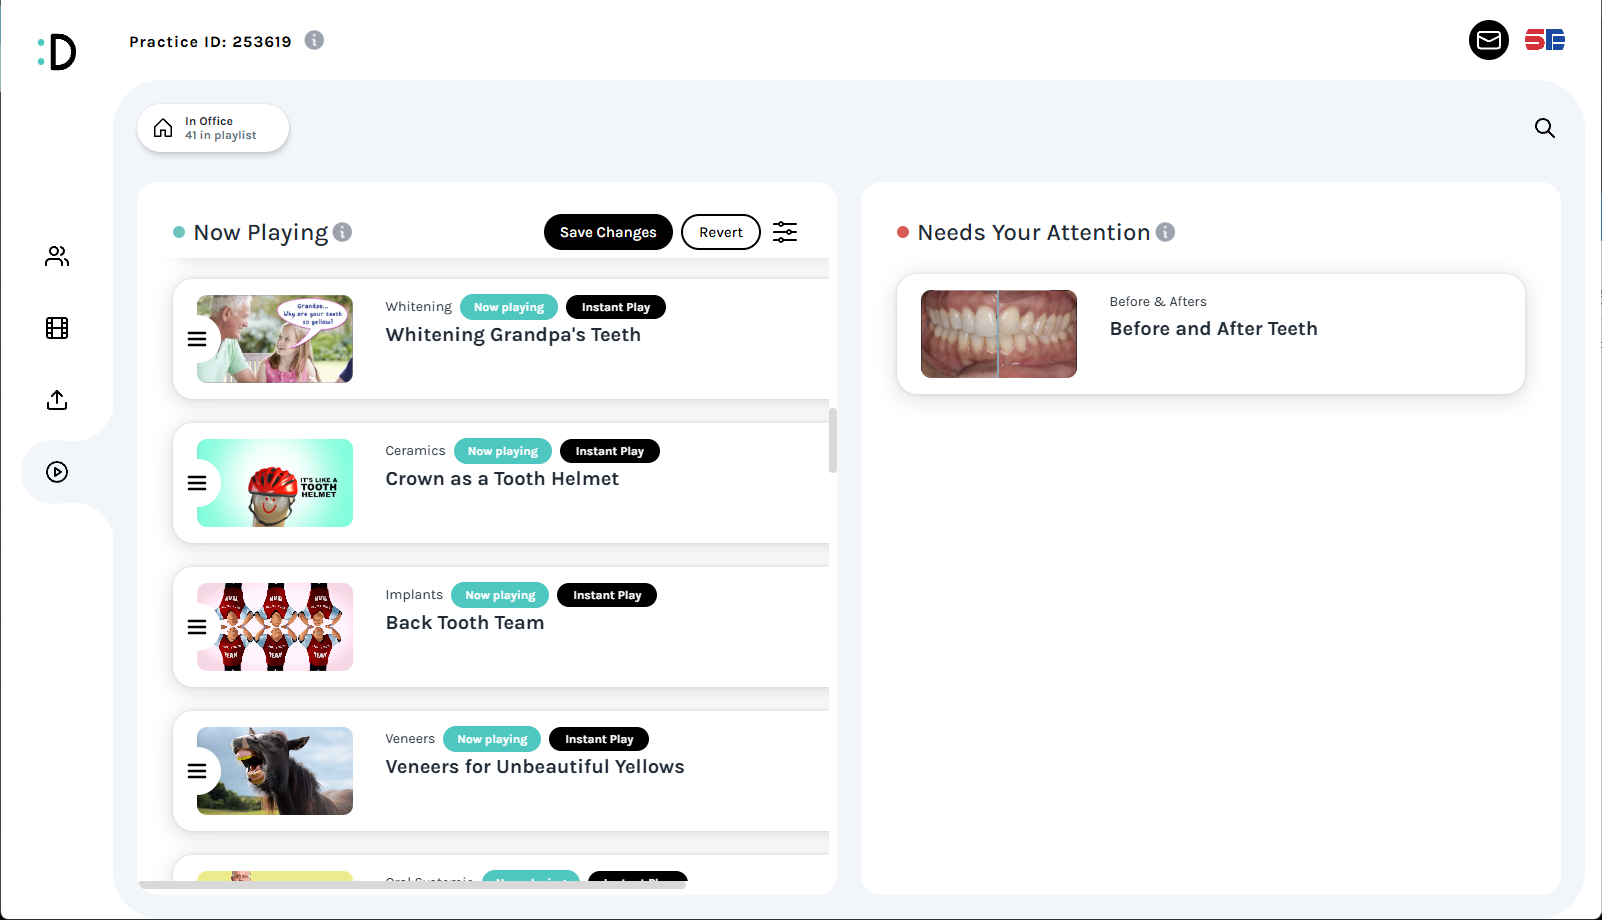This screenshot has width=1602, height=920.
Task: Open Back Tooth Team thumbnail
Action: (275, 627)
